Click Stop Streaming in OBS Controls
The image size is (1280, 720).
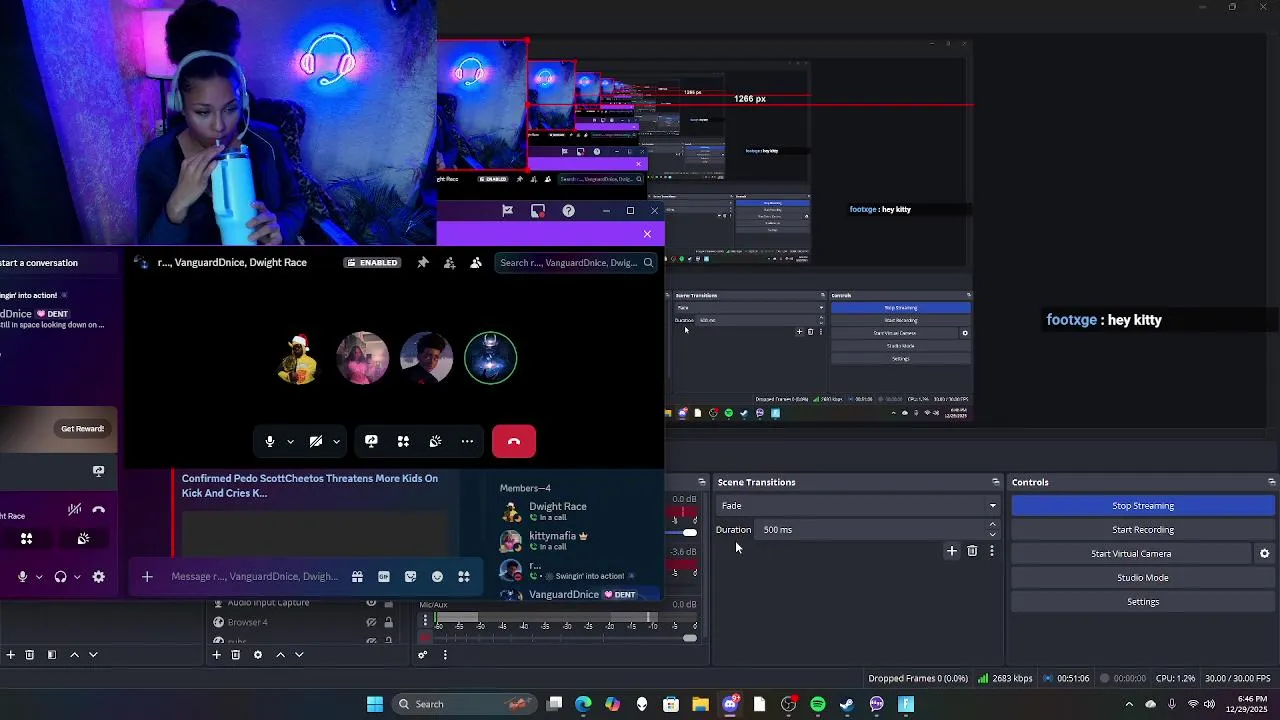(1143, 506)
